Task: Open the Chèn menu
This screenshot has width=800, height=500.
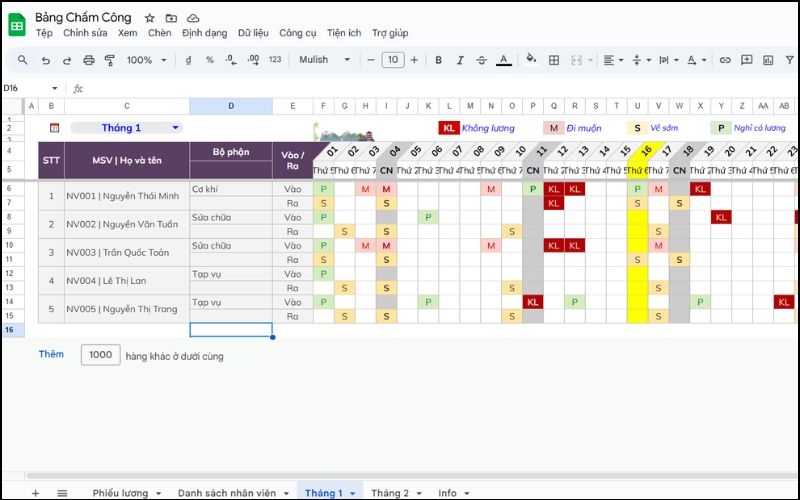Action: click(160, 33)
